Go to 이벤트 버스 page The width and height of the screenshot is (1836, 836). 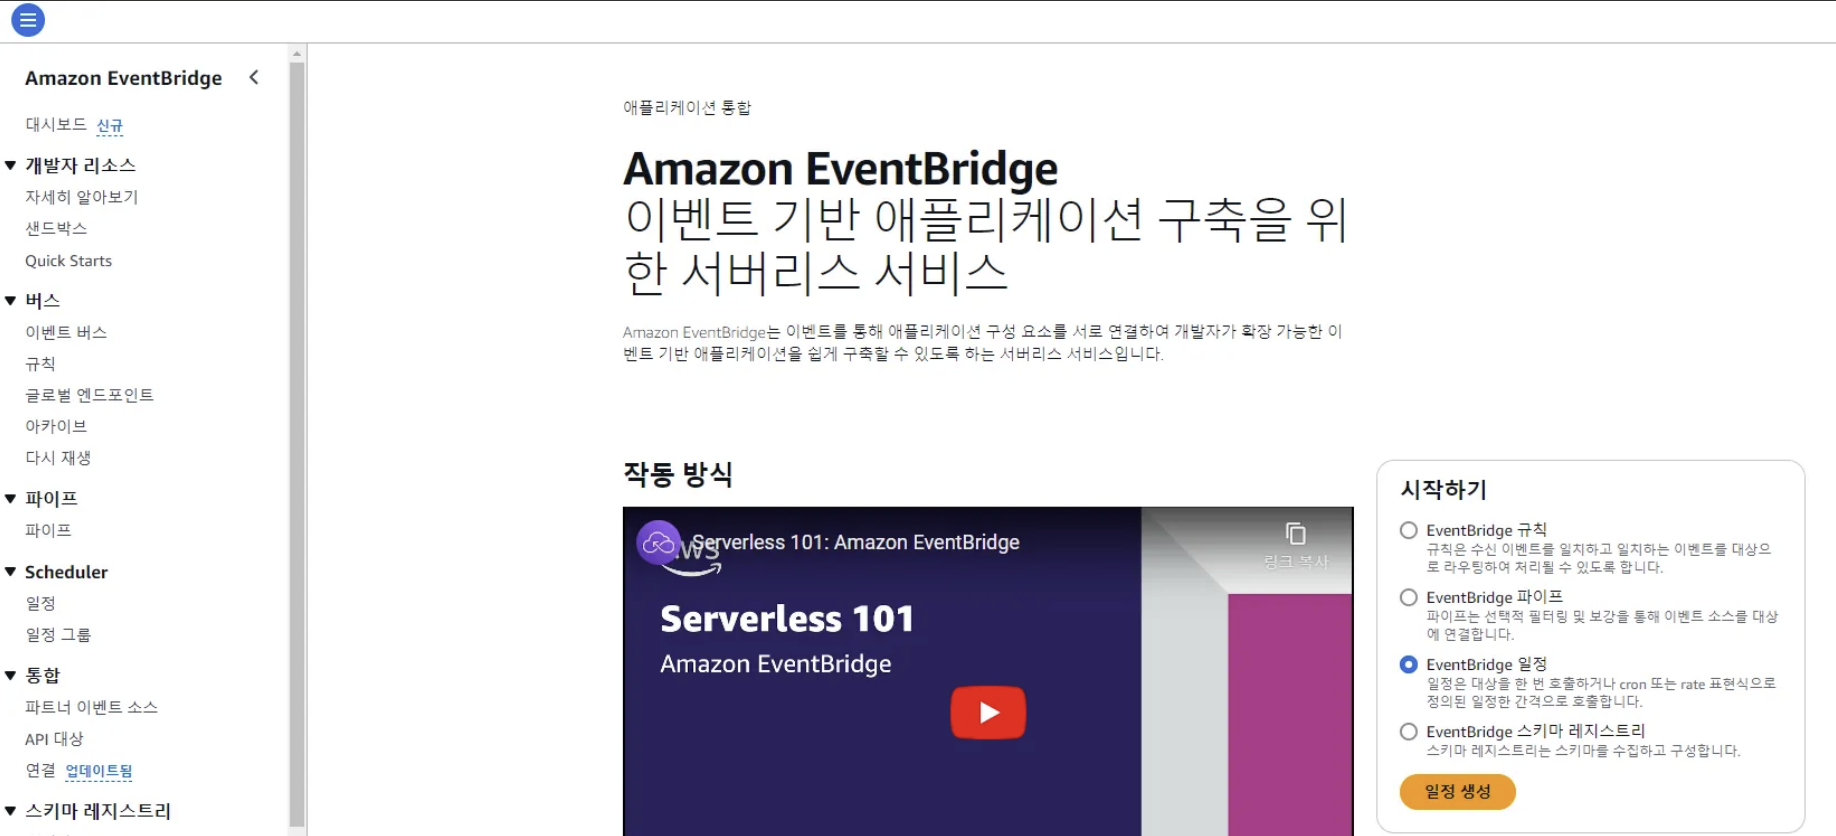click(x=66, y=332)
